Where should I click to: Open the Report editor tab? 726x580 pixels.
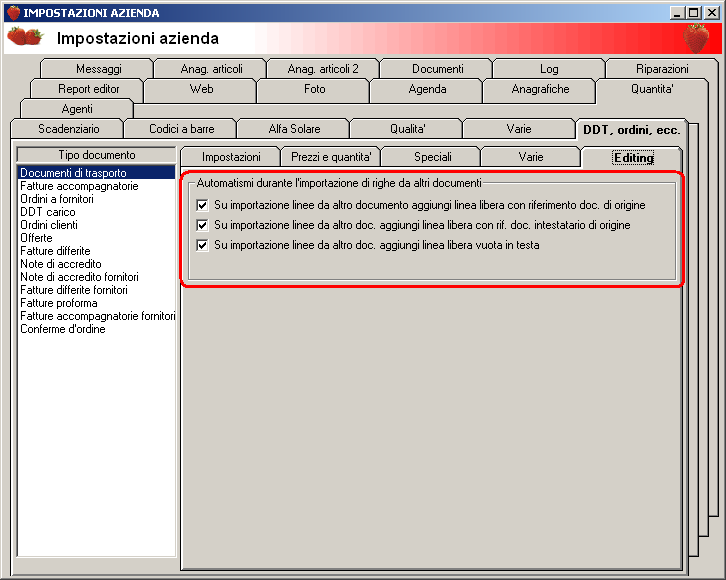(88, 89)
